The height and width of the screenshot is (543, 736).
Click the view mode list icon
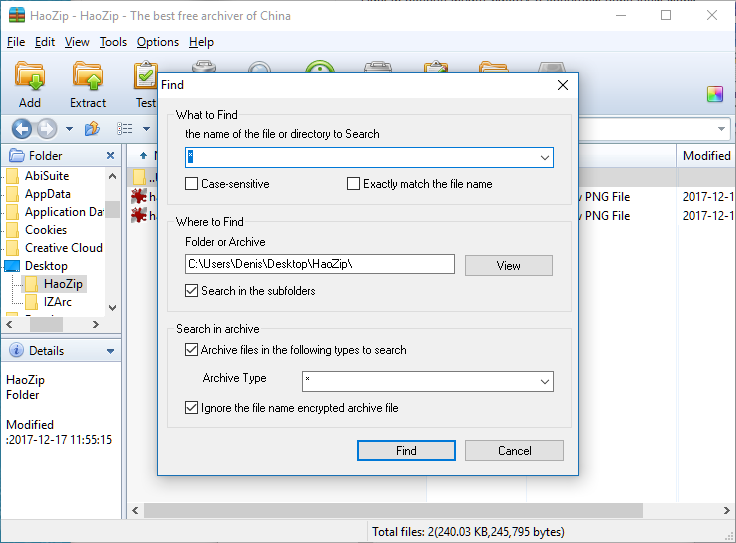(x=125, y=128)
